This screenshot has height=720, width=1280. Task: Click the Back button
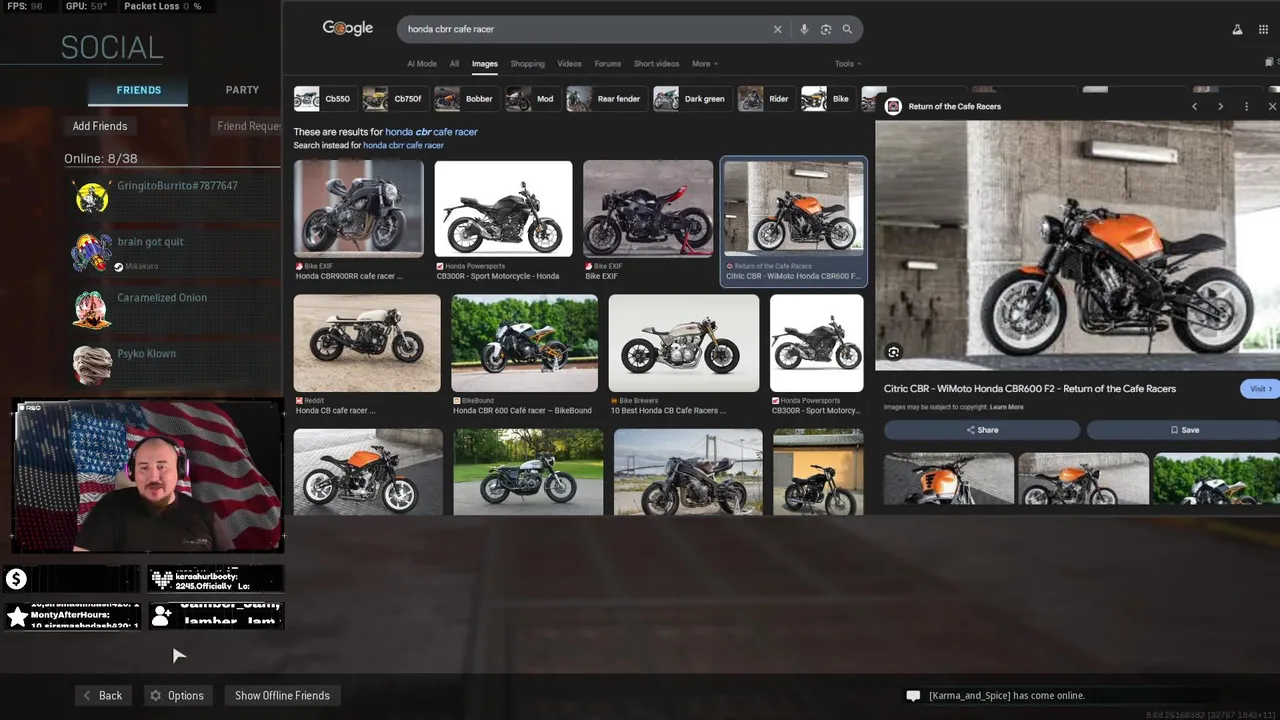(x=103, y=696)
